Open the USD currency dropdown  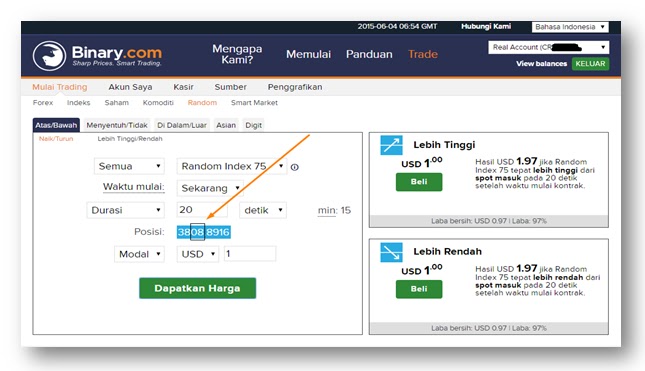coord(197,254)
